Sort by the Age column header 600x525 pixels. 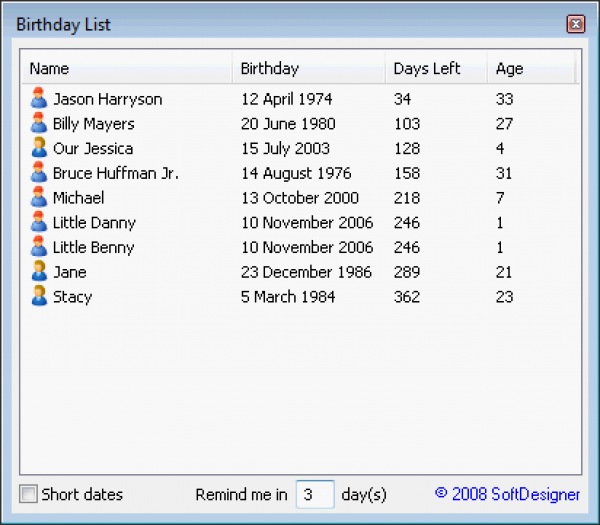(530, 69)
